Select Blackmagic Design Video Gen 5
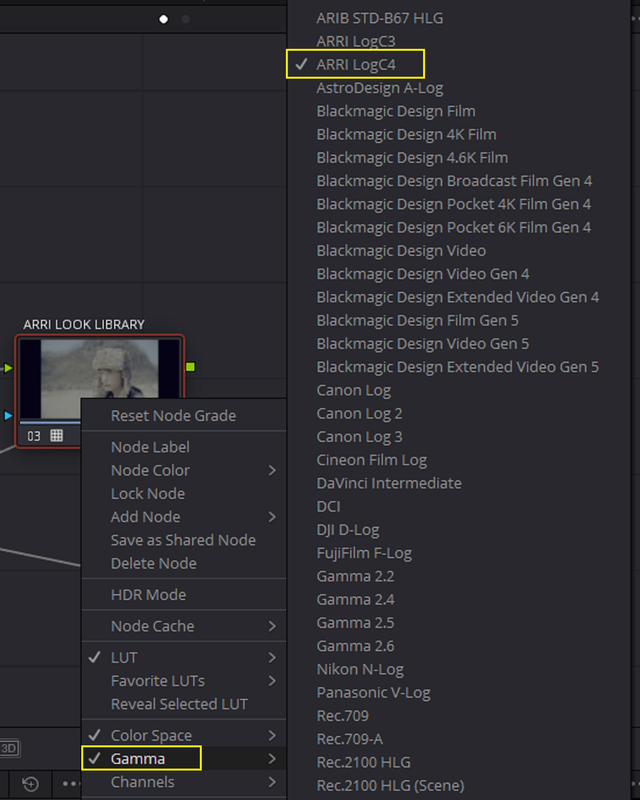The image size is (640, 800). click(x=422, y=344)
